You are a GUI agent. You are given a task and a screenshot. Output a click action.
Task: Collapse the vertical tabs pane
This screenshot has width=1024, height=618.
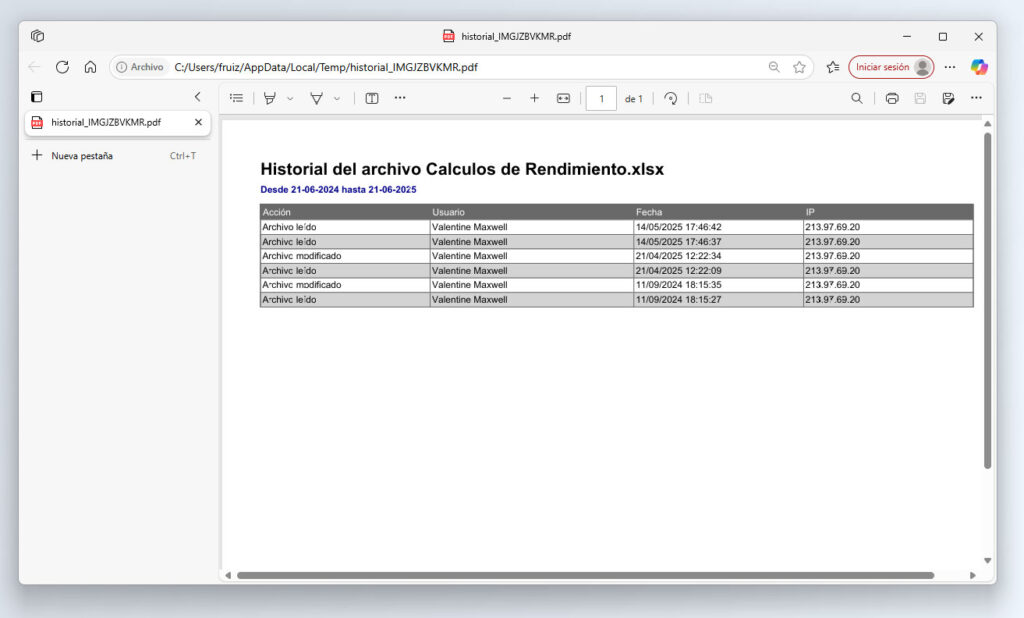click(x=197, y=97)
